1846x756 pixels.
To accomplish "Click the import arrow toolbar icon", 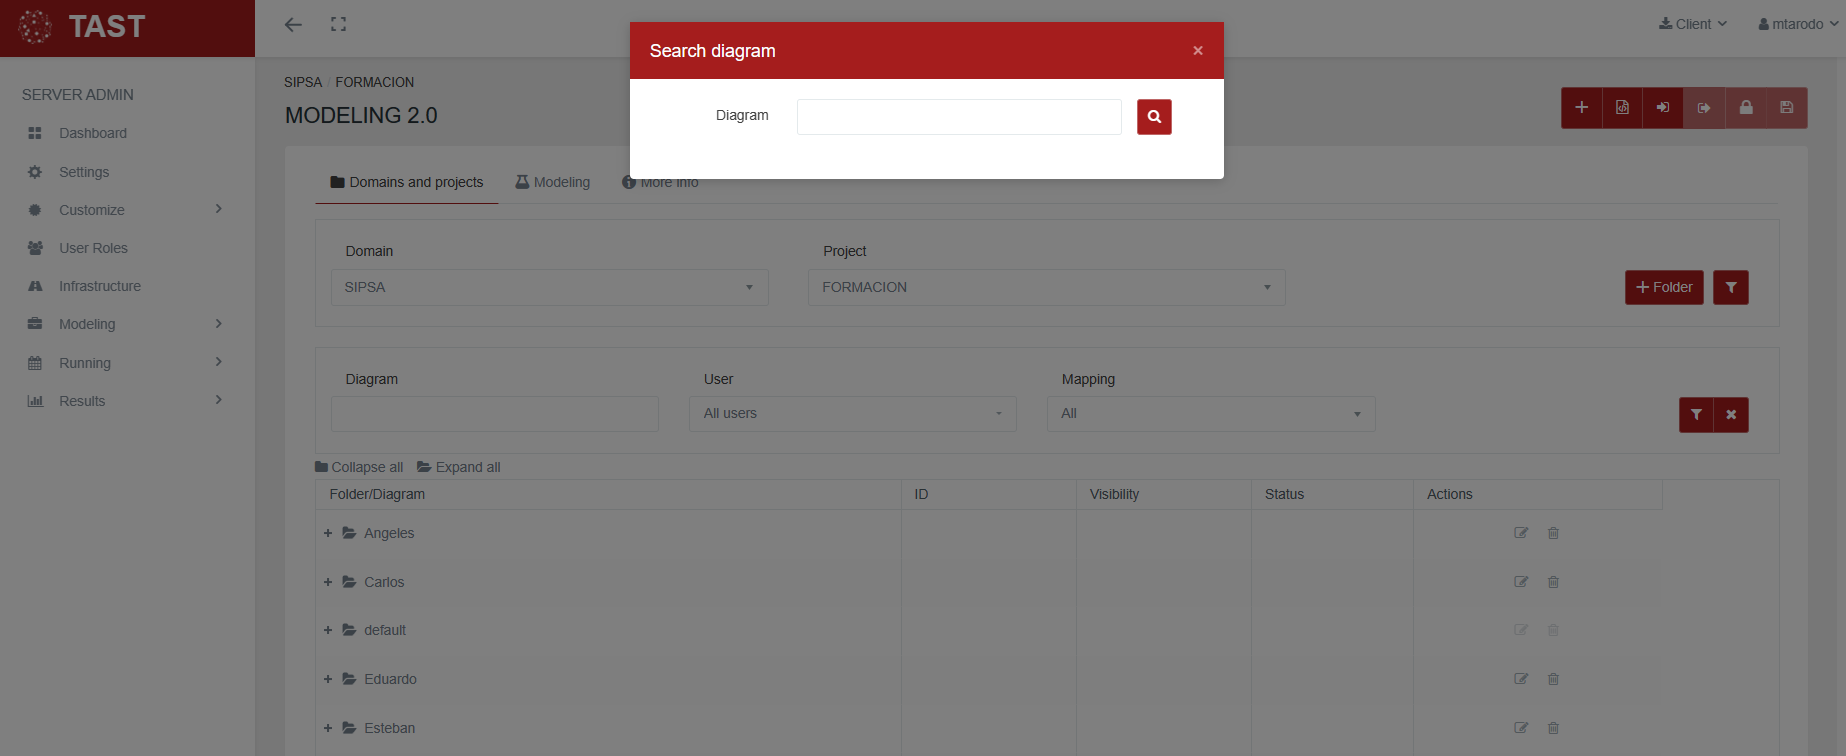I will (x=1663, y=108).
